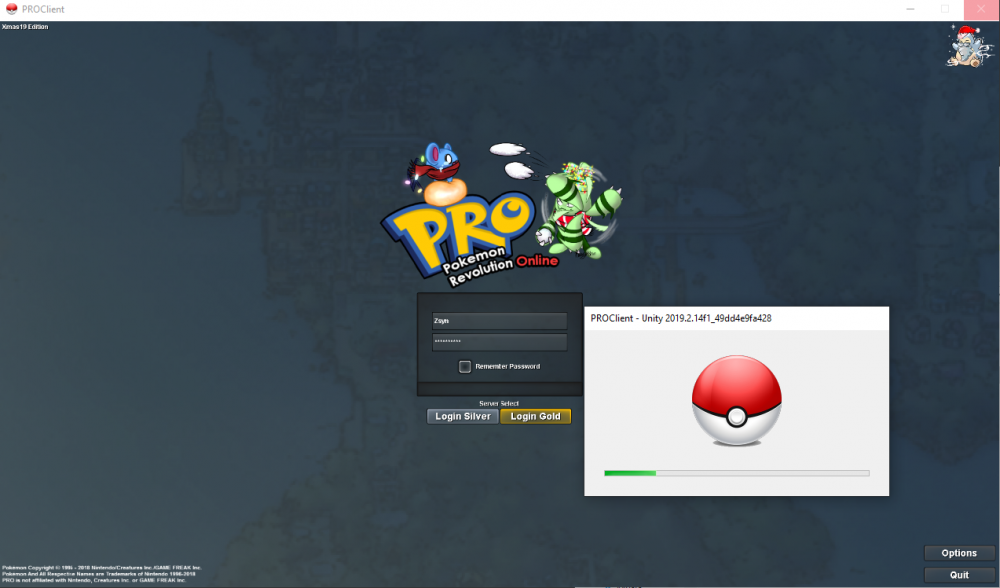The width and height of the screenshot is (1000, 588).
Task: Click the Xmas19 Edition label
Action: pos(25,27)
